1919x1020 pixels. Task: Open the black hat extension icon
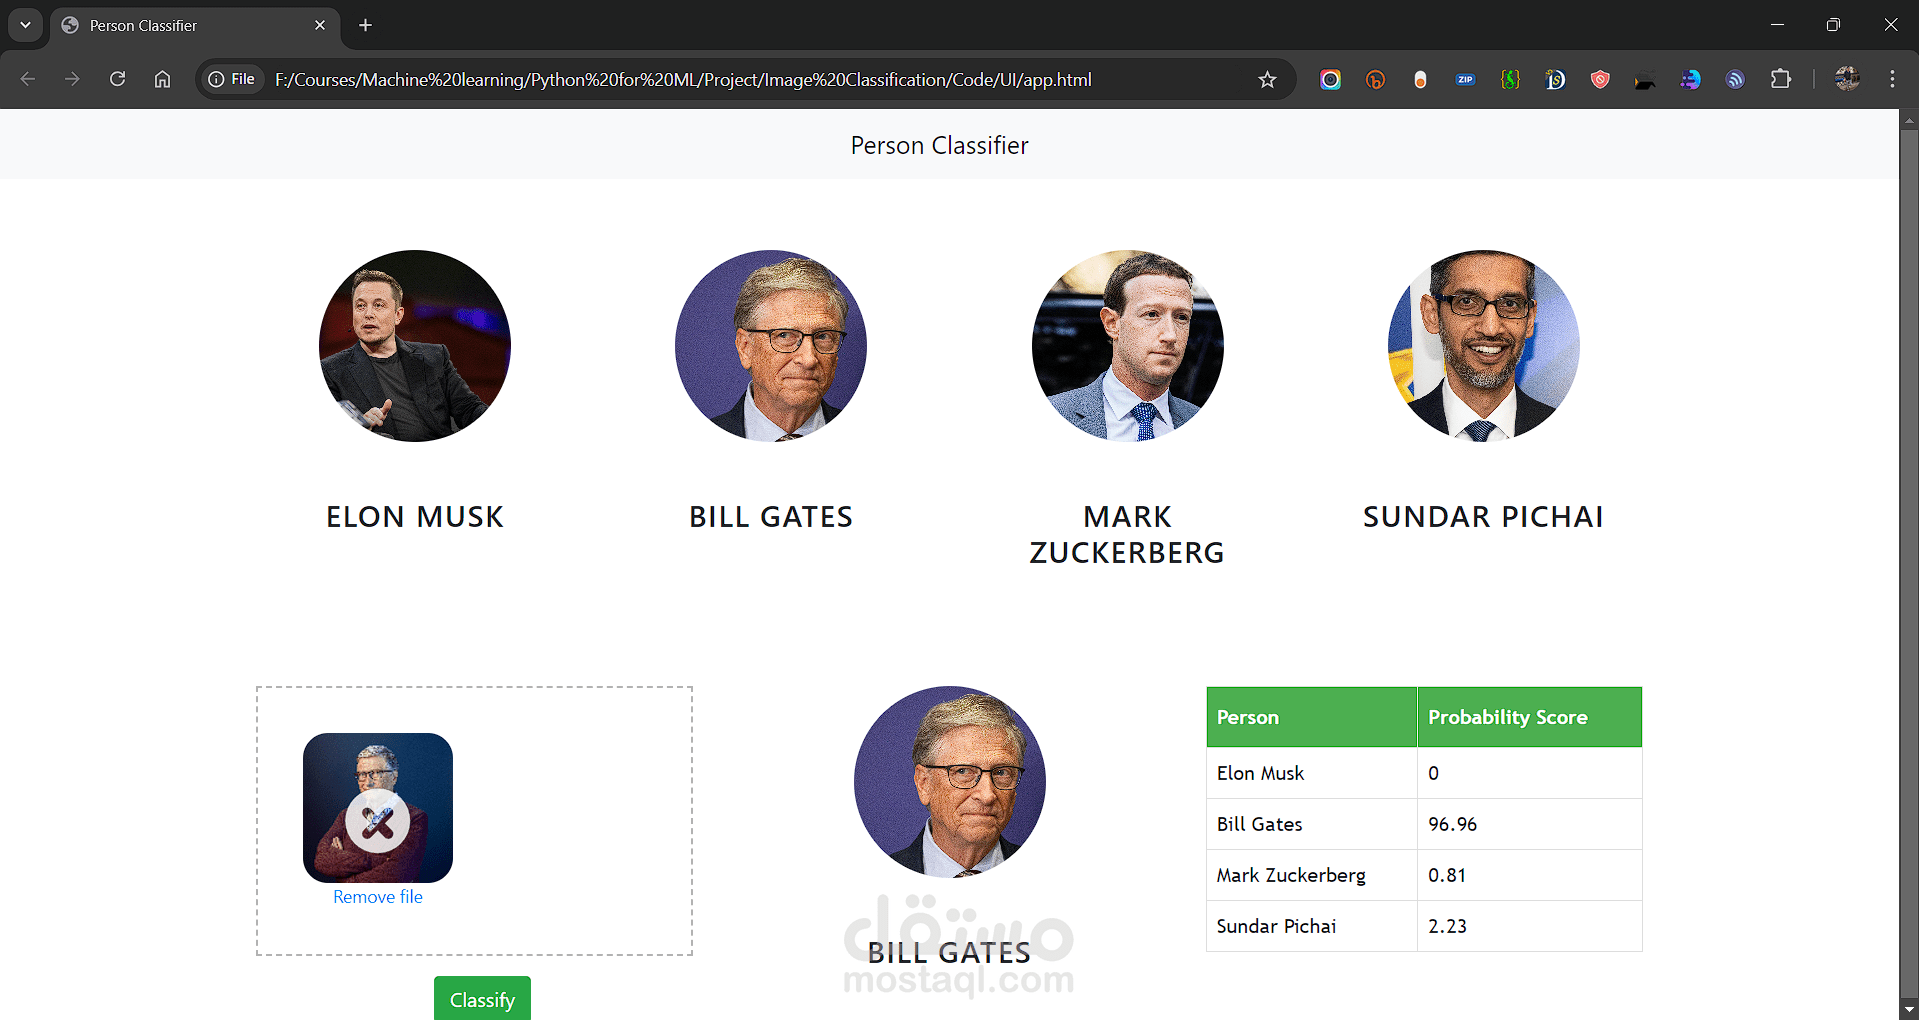[1645, 80]
